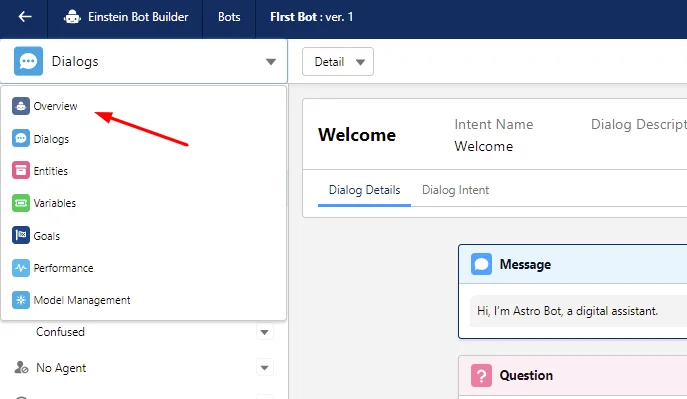
Task: Select the Confused dialog in sidebar
Action: pos(60,332)
